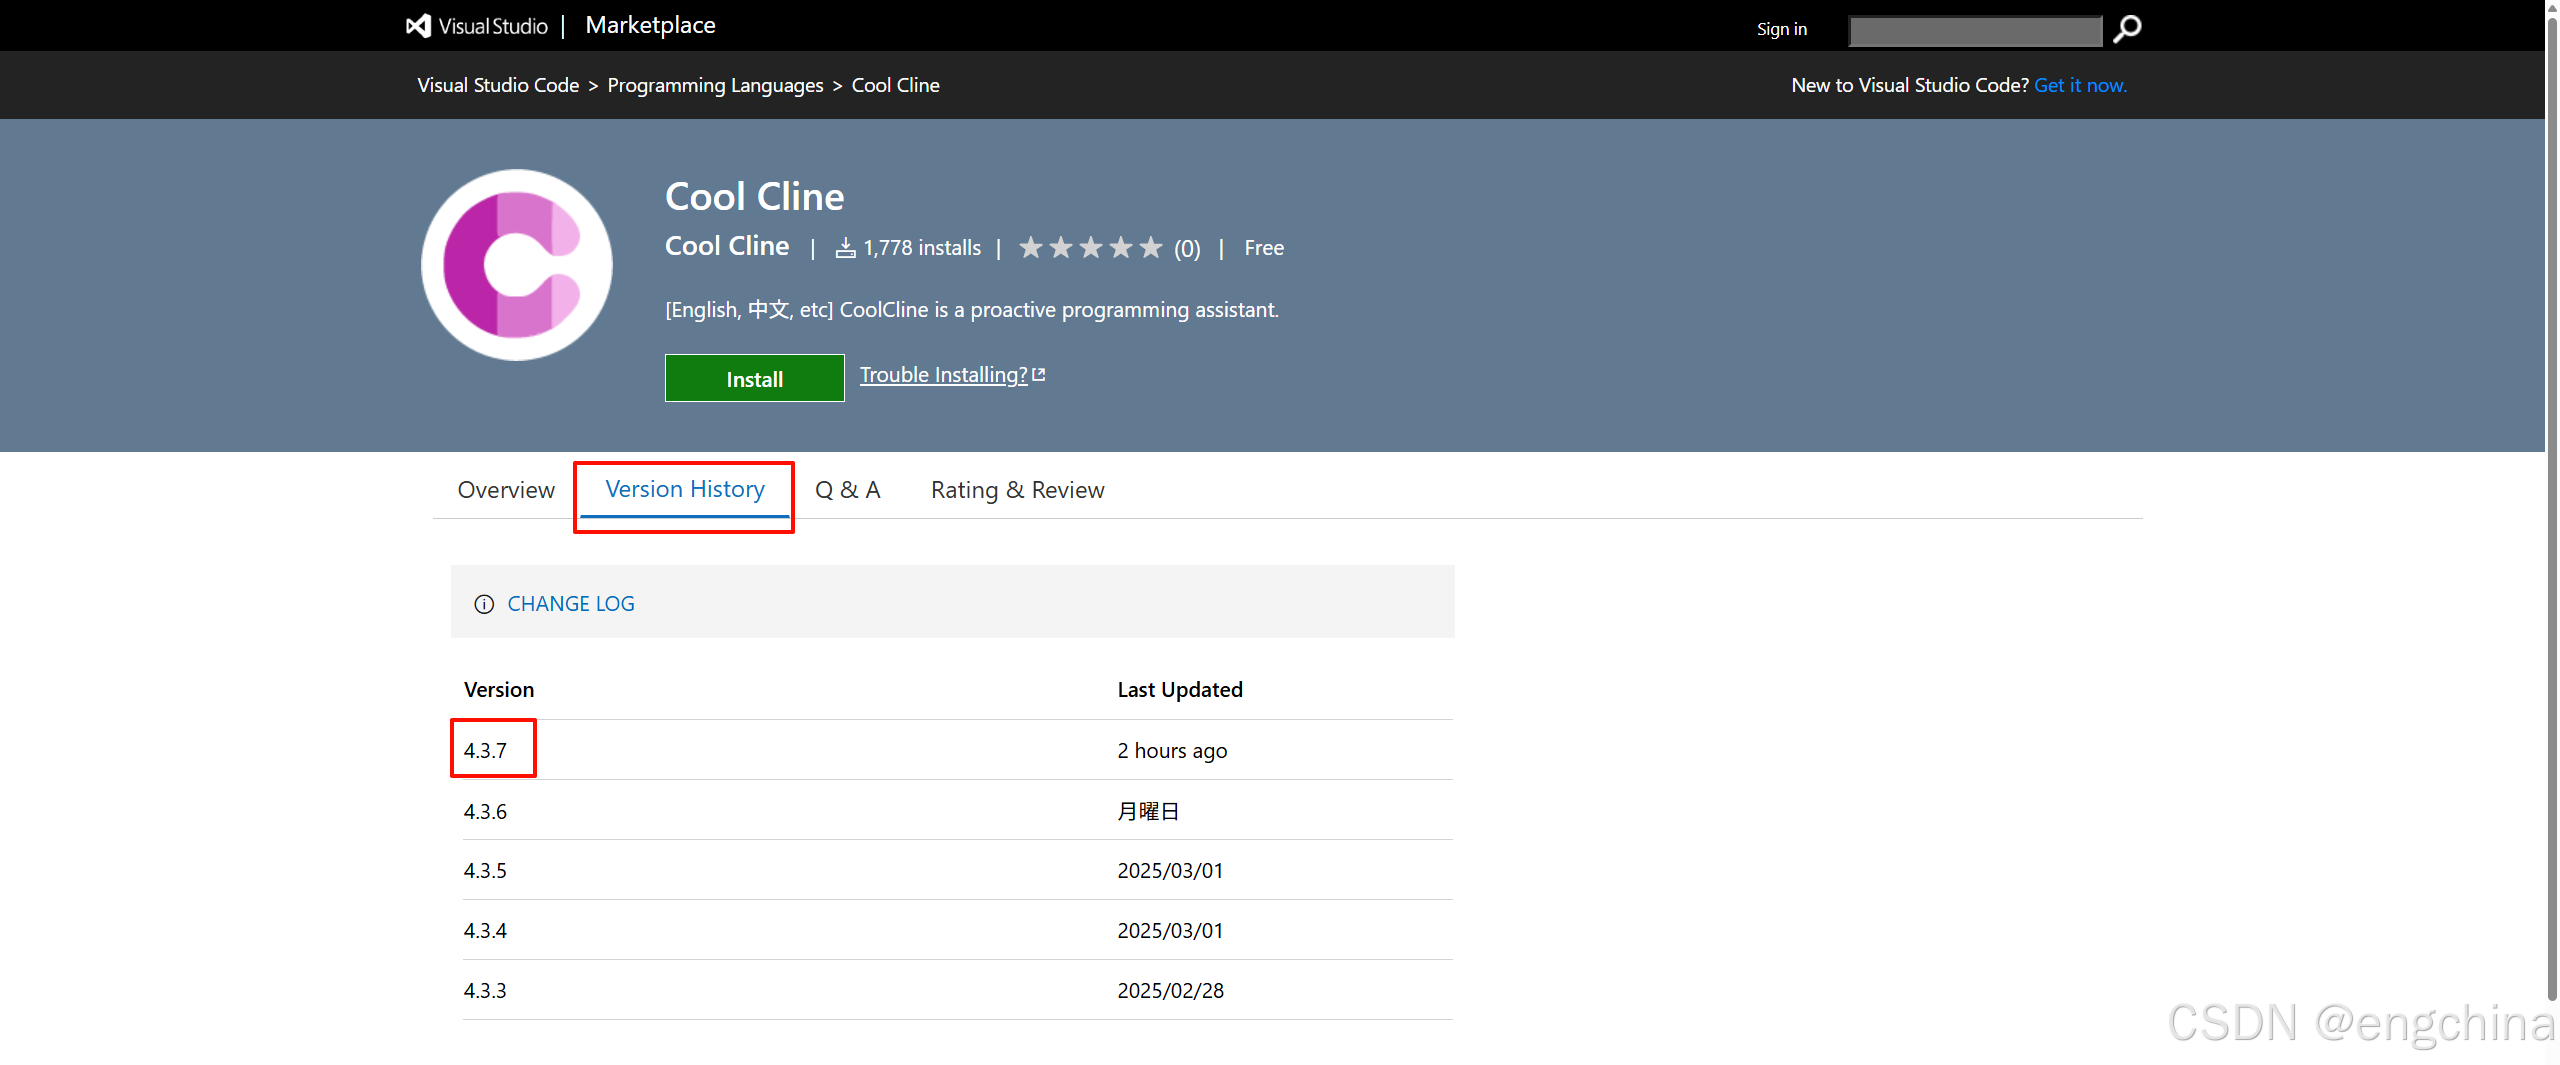Click the extension description text

pyautogui.click(x=972, y=310)
